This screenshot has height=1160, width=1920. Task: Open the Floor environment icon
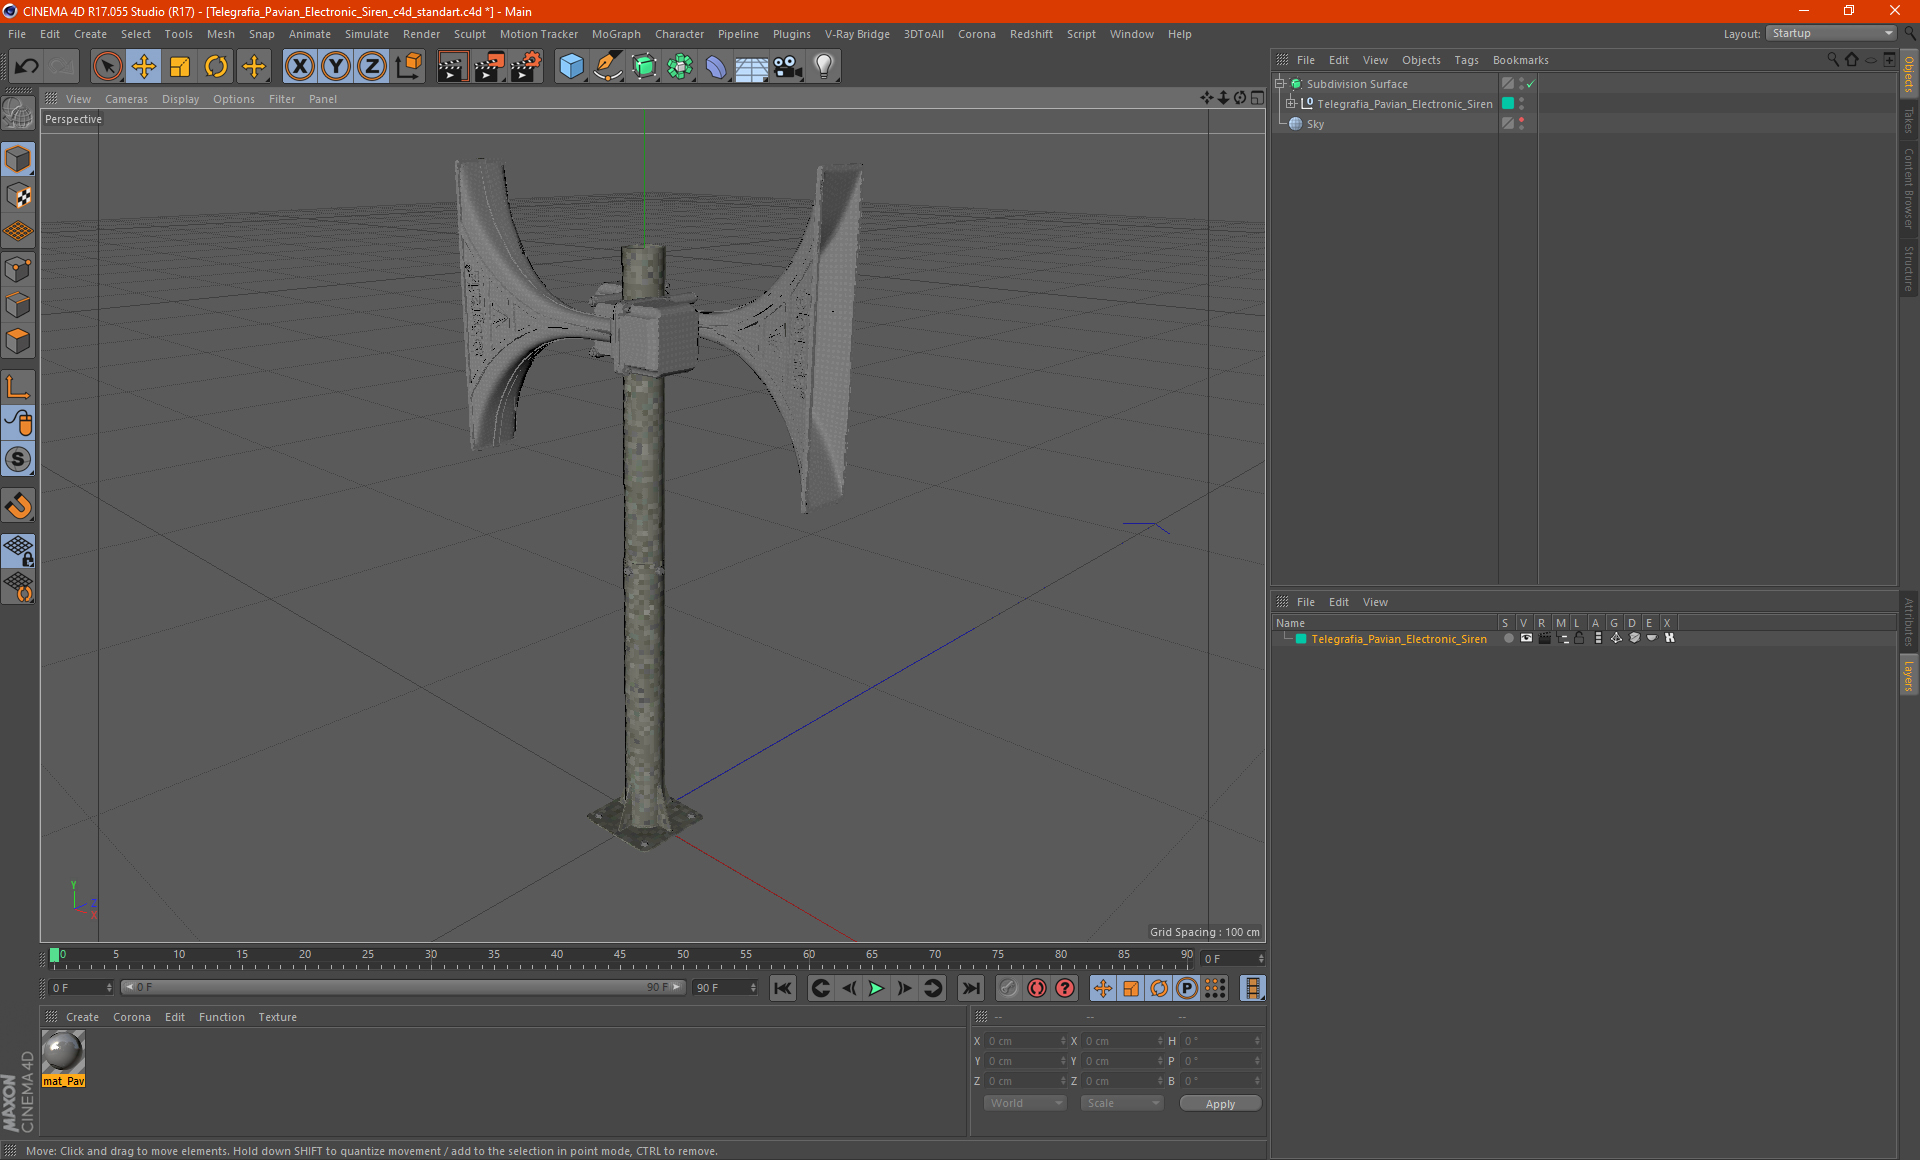point(752,67)
